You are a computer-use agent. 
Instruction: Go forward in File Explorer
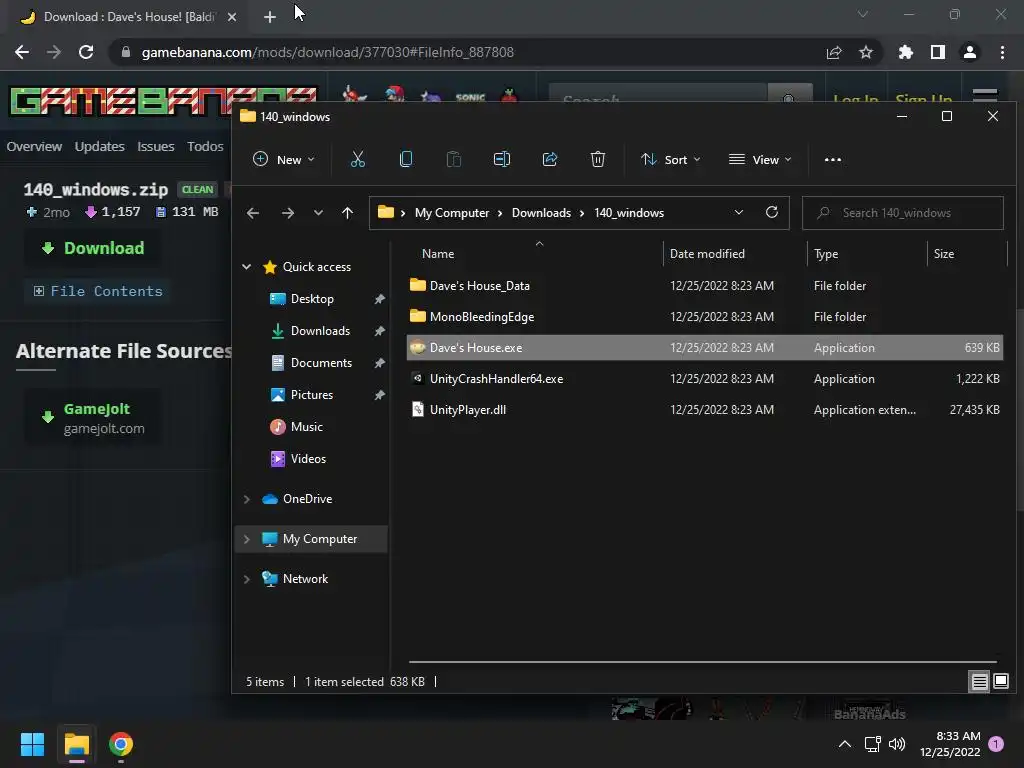[287, 213]
